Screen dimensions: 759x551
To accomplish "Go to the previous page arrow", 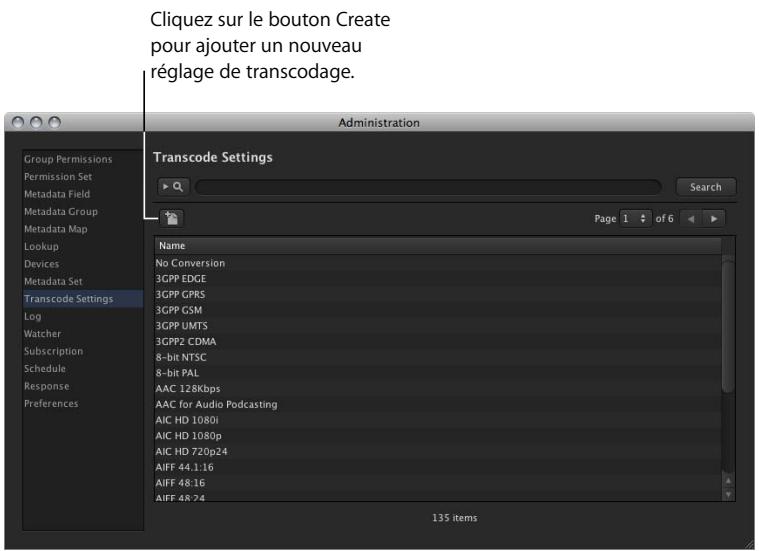I will (x=691, y=219).
